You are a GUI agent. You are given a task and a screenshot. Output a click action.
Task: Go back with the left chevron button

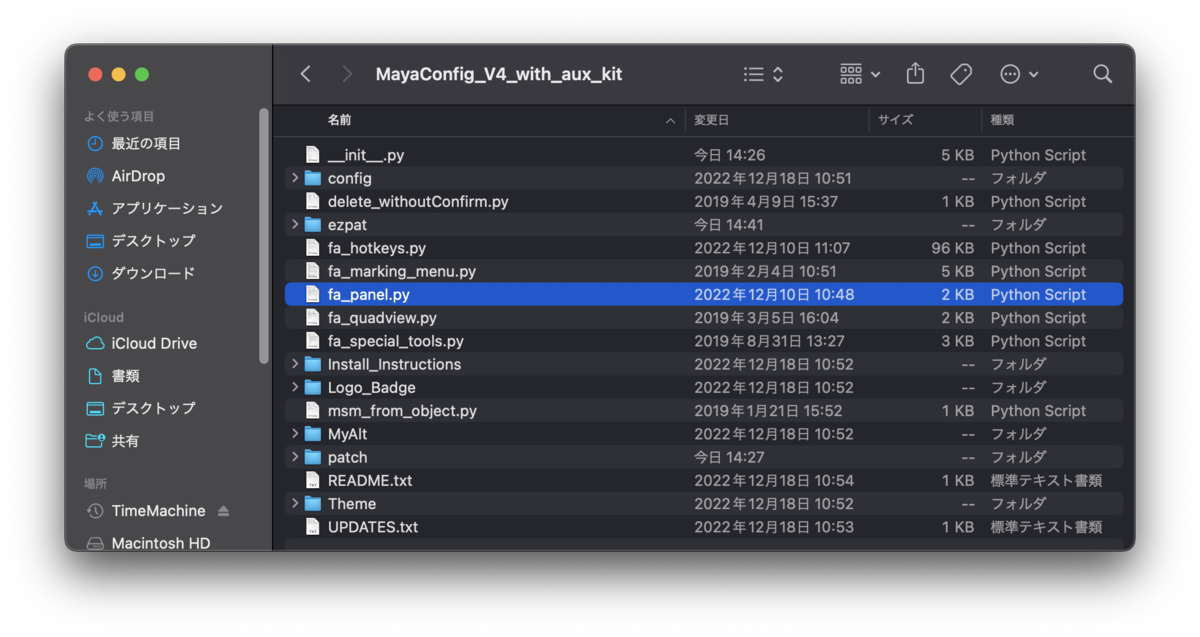[306, 74]
